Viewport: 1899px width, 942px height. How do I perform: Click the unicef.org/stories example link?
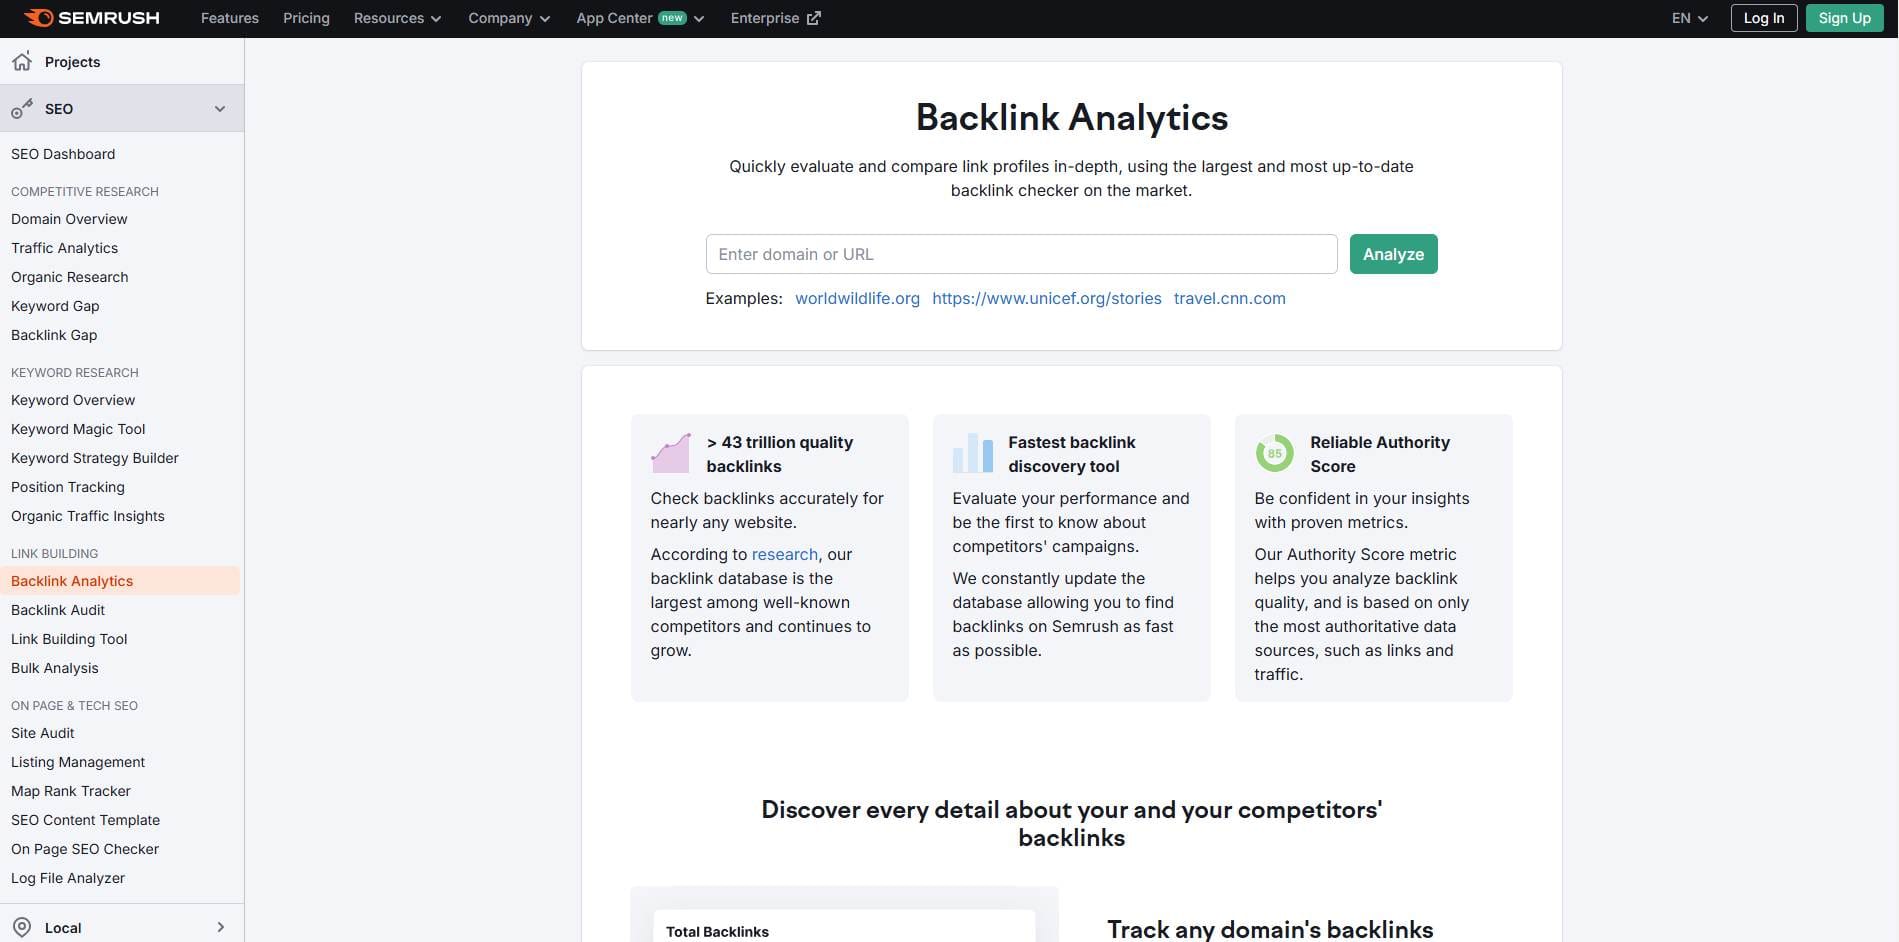click(x=1047, y=298)
